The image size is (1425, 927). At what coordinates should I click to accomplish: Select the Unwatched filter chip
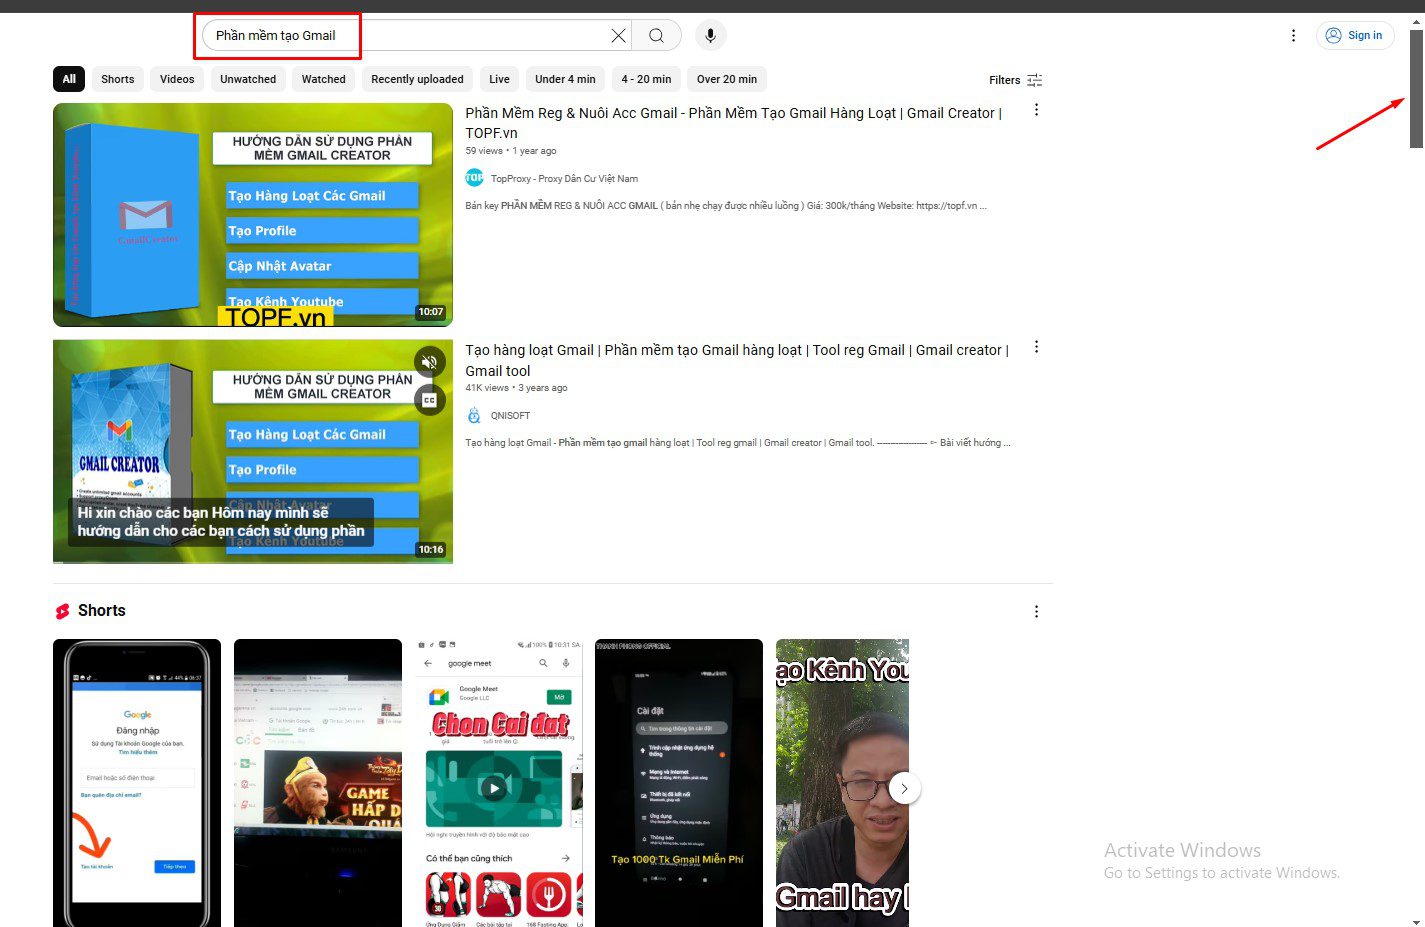(x=248, y=79)
